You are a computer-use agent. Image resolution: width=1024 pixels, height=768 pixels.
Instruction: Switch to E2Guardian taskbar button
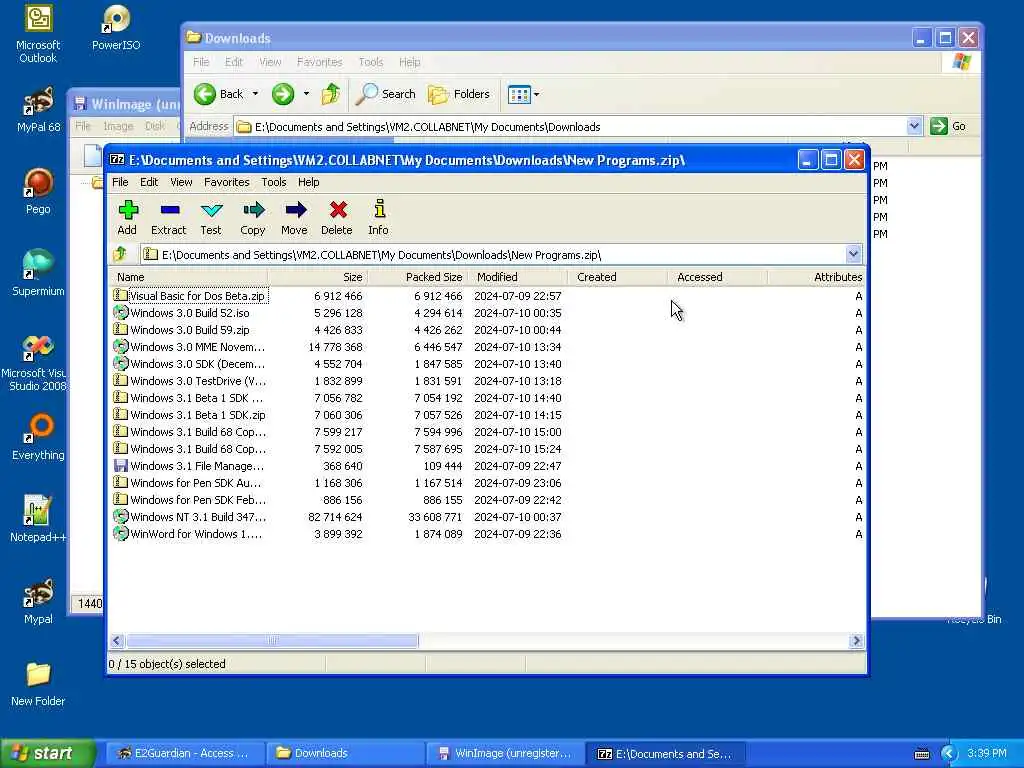pyautogui.click(x=184, y=753)
